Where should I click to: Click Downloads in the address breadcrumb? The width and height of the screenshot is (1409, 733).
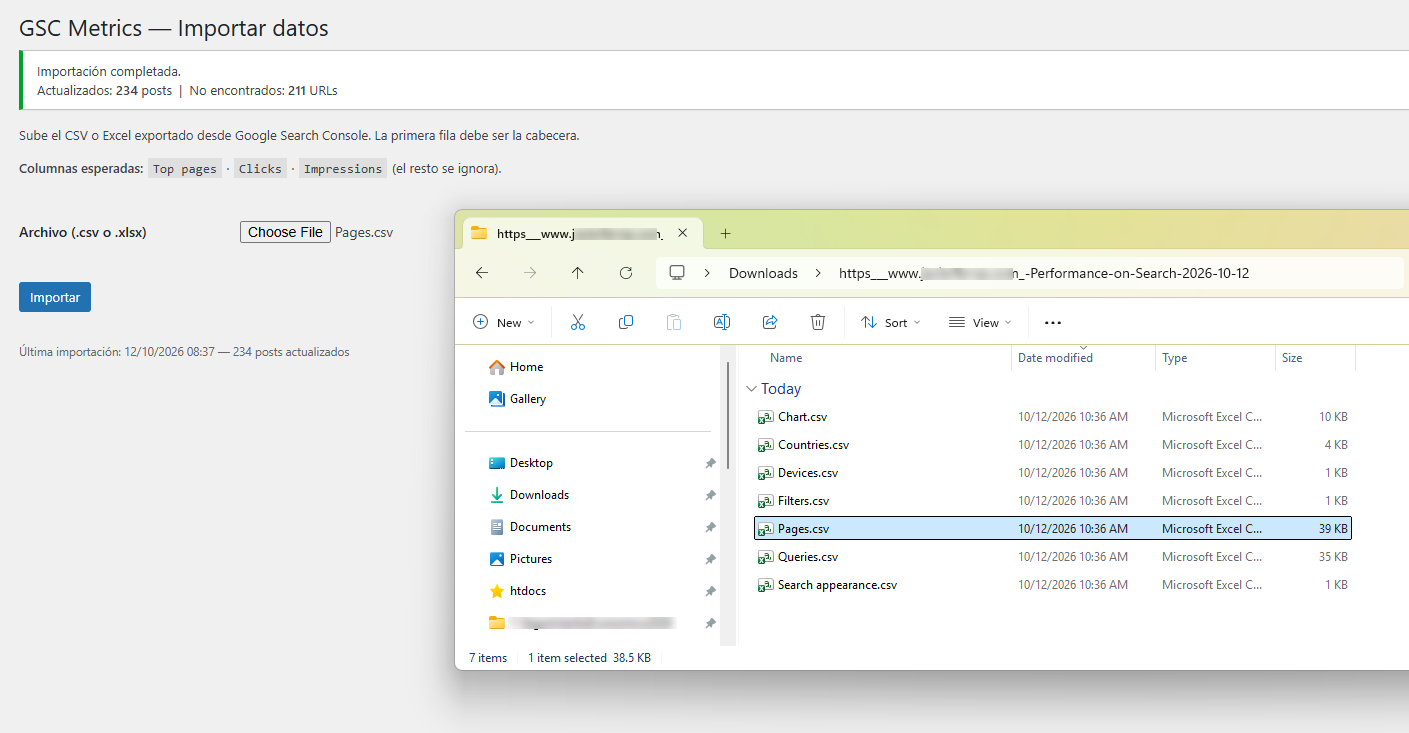[x=763, y=273]
